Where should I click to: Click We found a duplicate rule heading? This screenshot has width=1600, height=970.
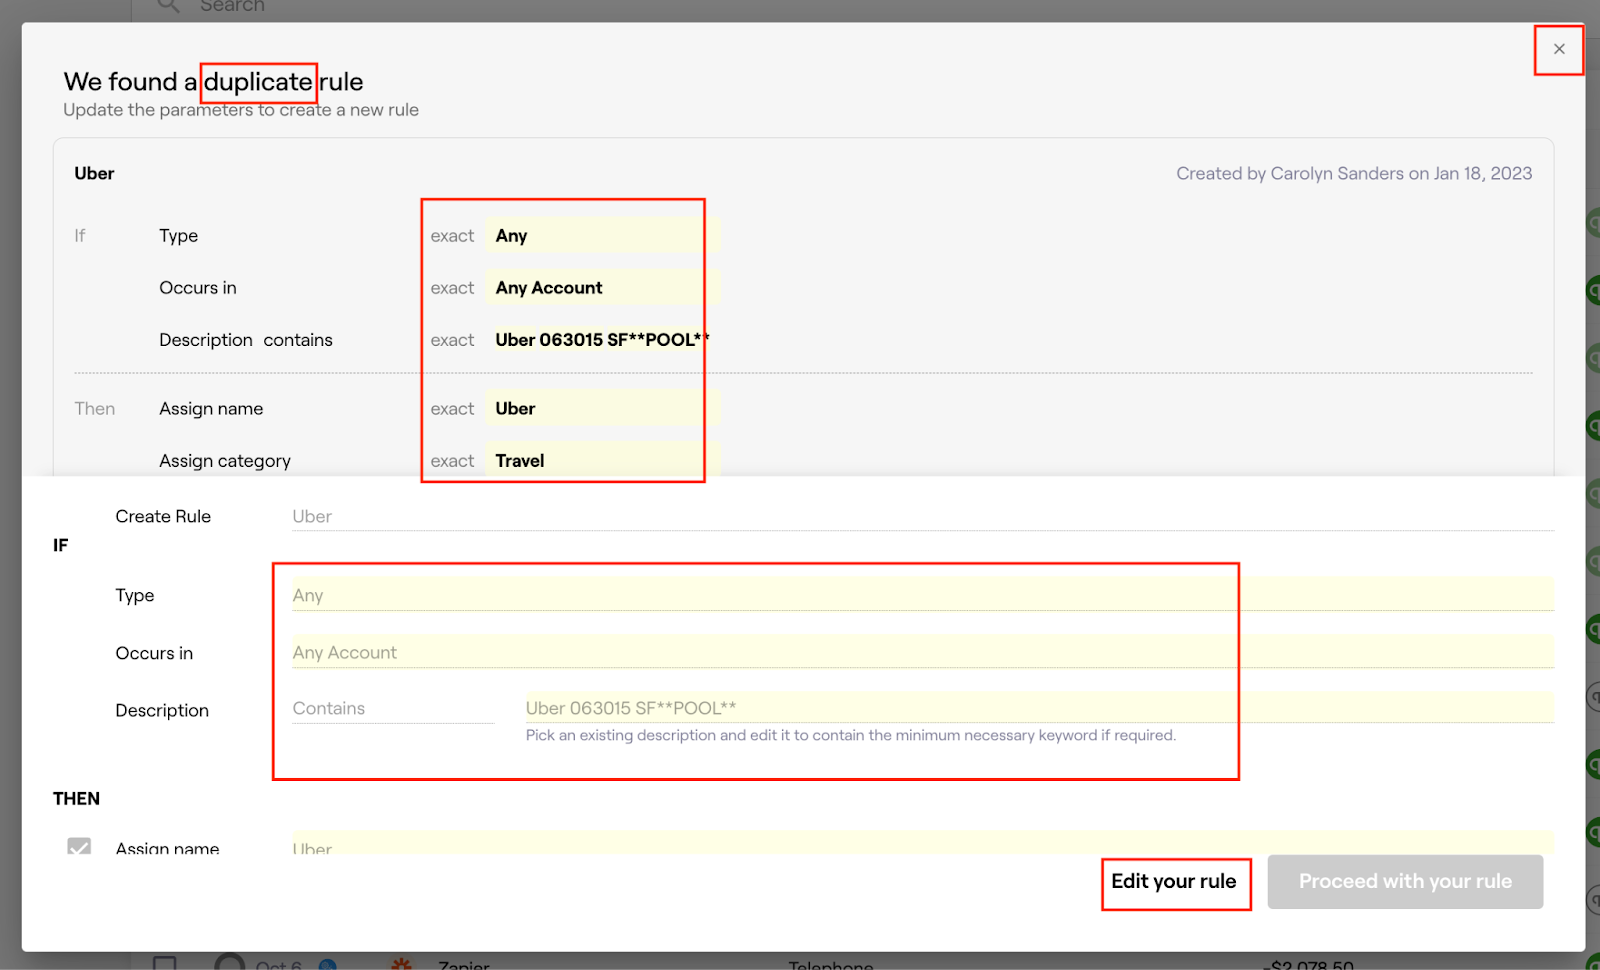coord(213,81)
